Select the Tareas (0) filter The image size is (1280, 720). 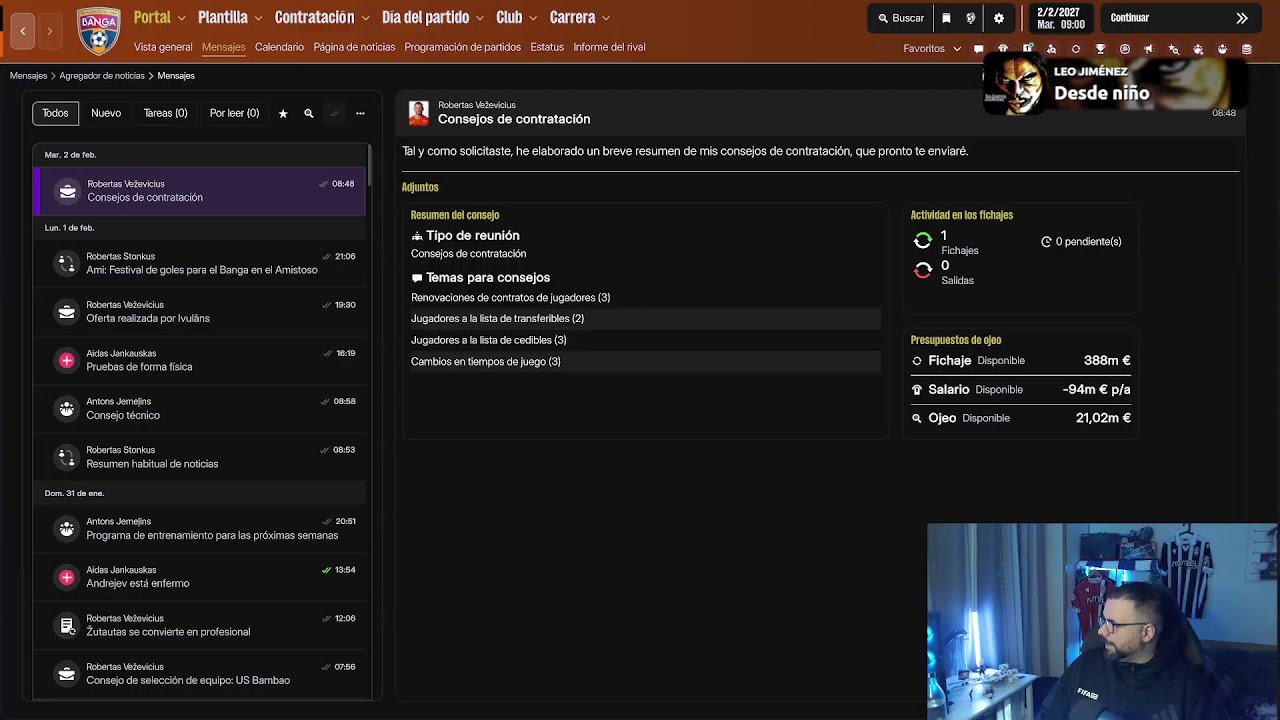pyautogui.click(x=166, y=113)
